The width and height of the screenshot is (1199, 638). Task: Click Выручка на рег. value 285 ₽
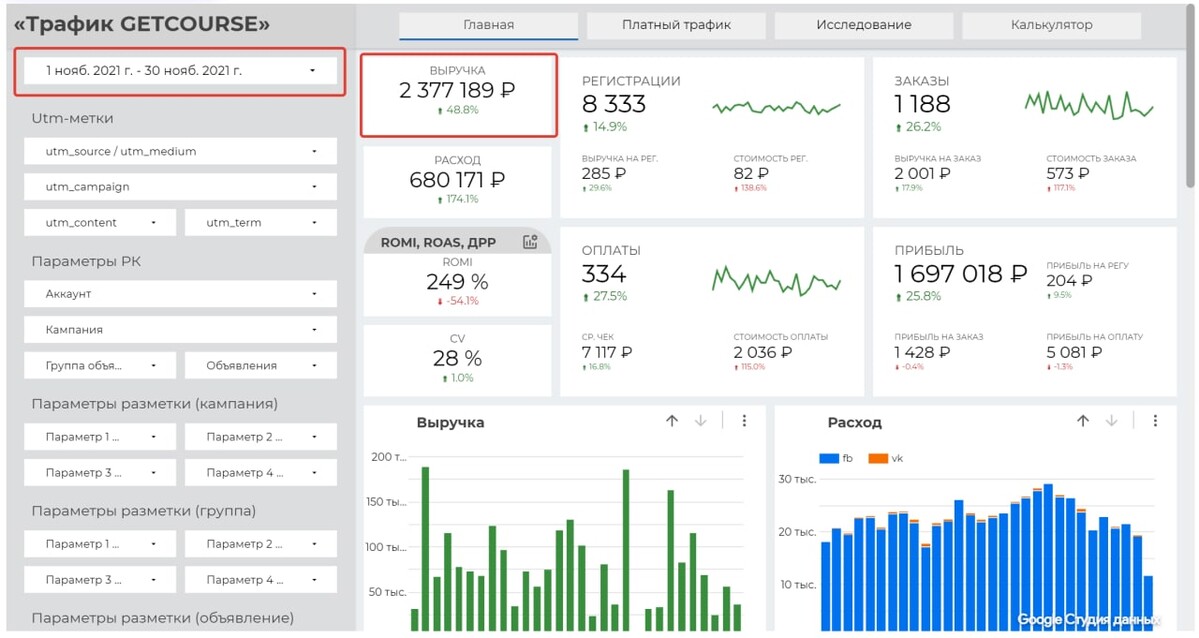[x=603, y=174]
